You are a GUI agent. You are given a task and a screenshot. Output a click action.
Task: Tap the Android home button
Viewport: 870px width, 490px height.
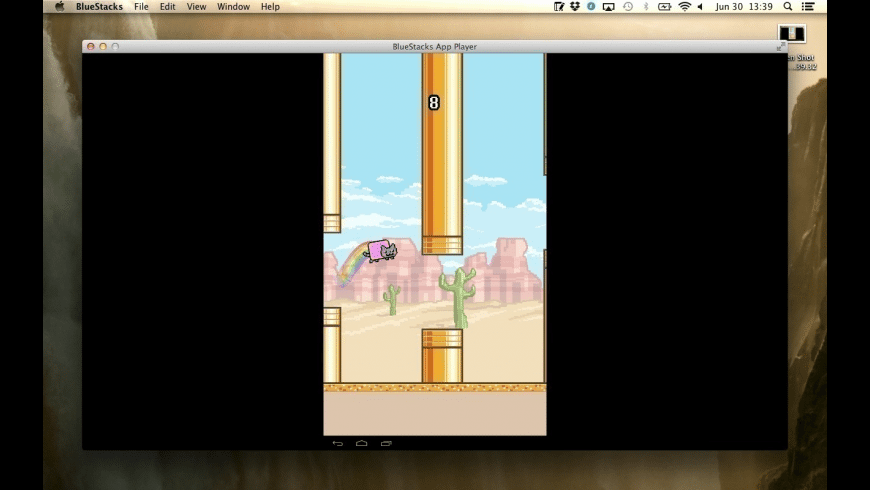362,443
